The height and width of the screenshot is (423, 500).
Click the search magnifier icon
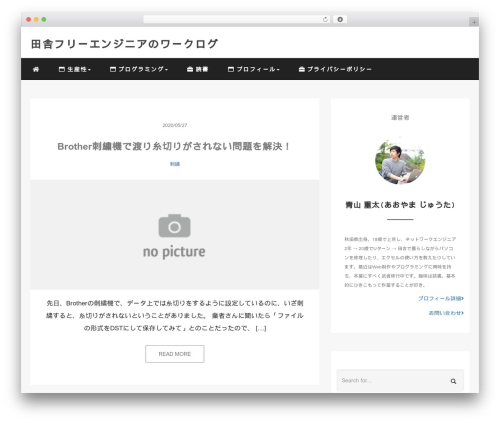(x=453, y=381)
